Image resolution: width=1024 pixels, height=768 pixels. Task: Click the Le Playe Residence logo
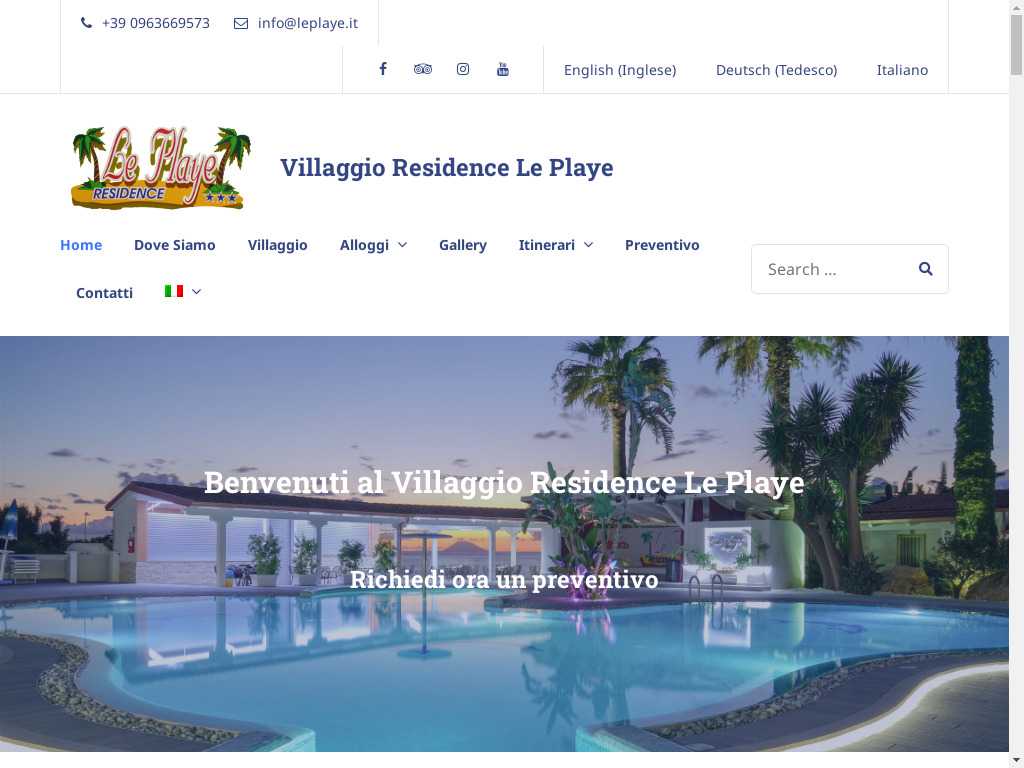pyautogui.click(x=161, y=168)
